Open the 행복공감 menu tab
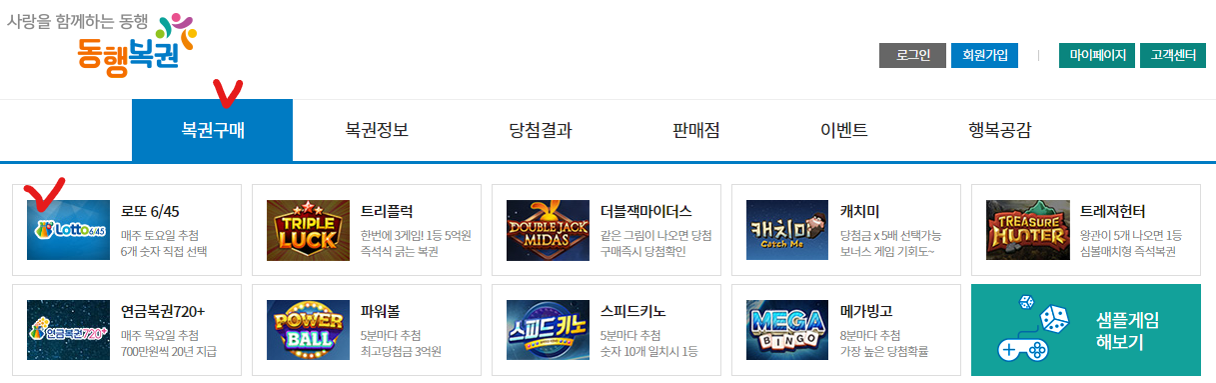Image resolution: width=1216 pixels, height=383 pixels. coord(1000,130)
